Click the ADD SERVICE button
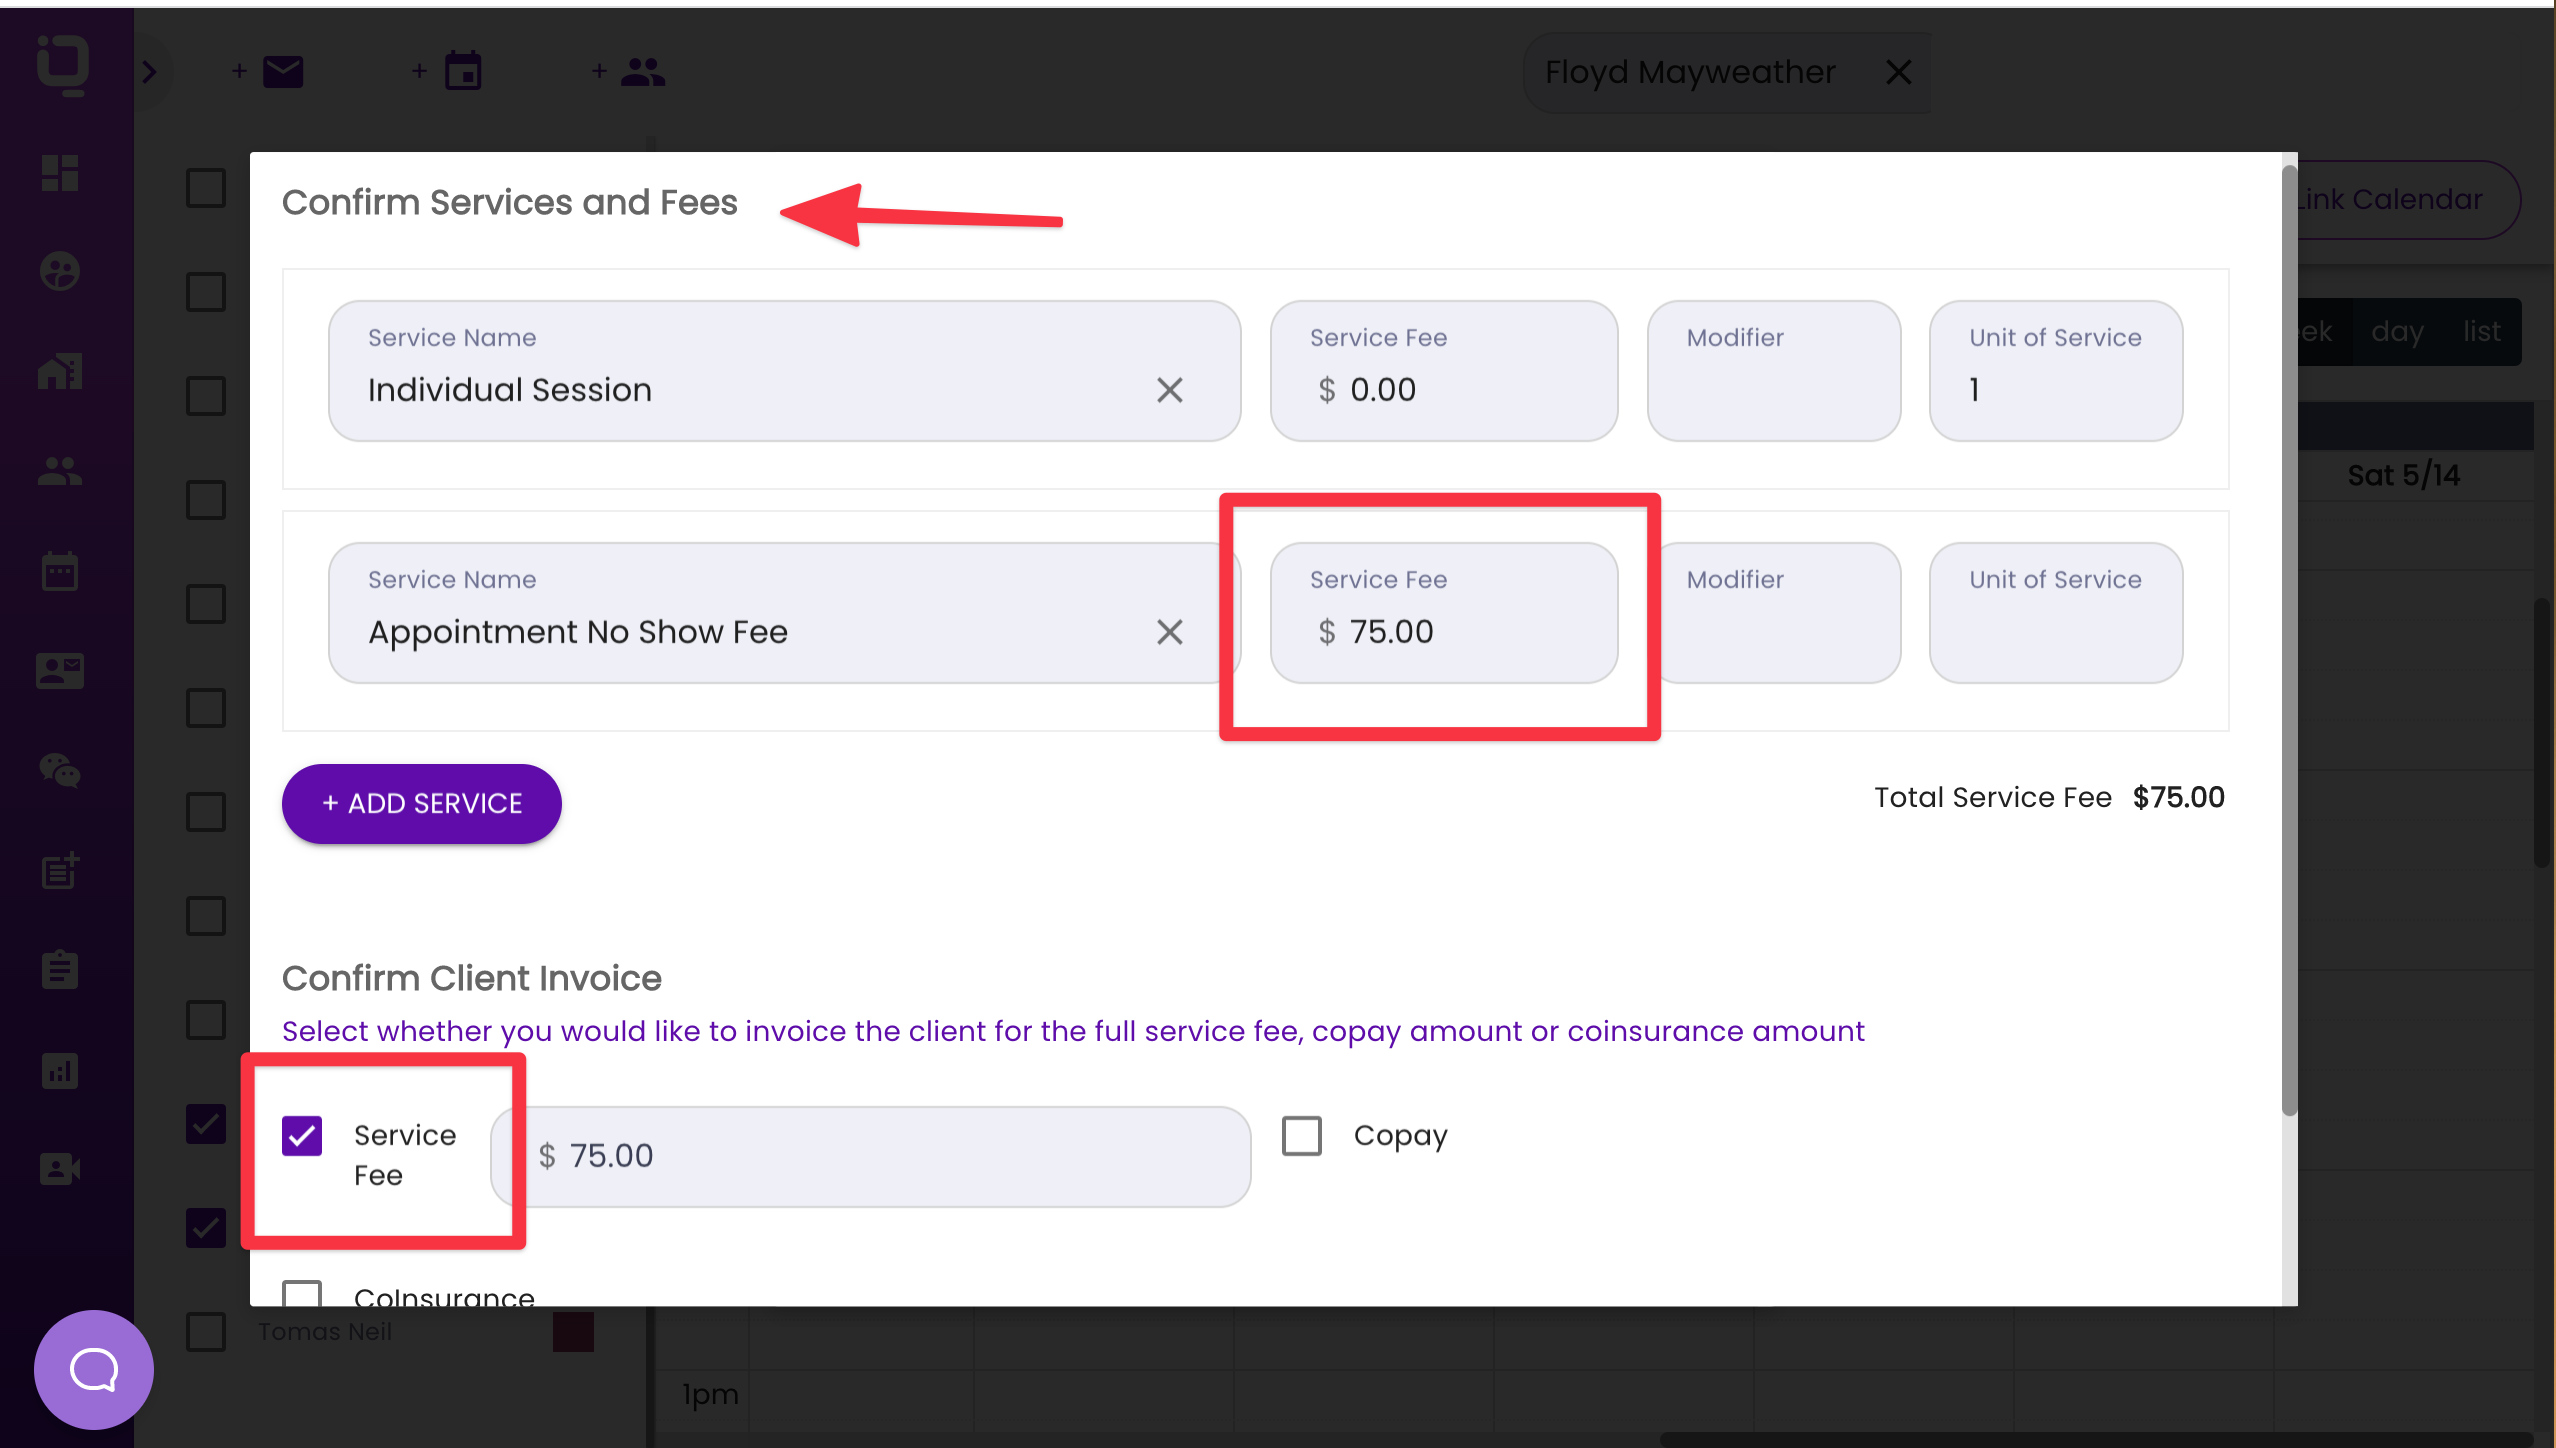 (x=421, y=803)
